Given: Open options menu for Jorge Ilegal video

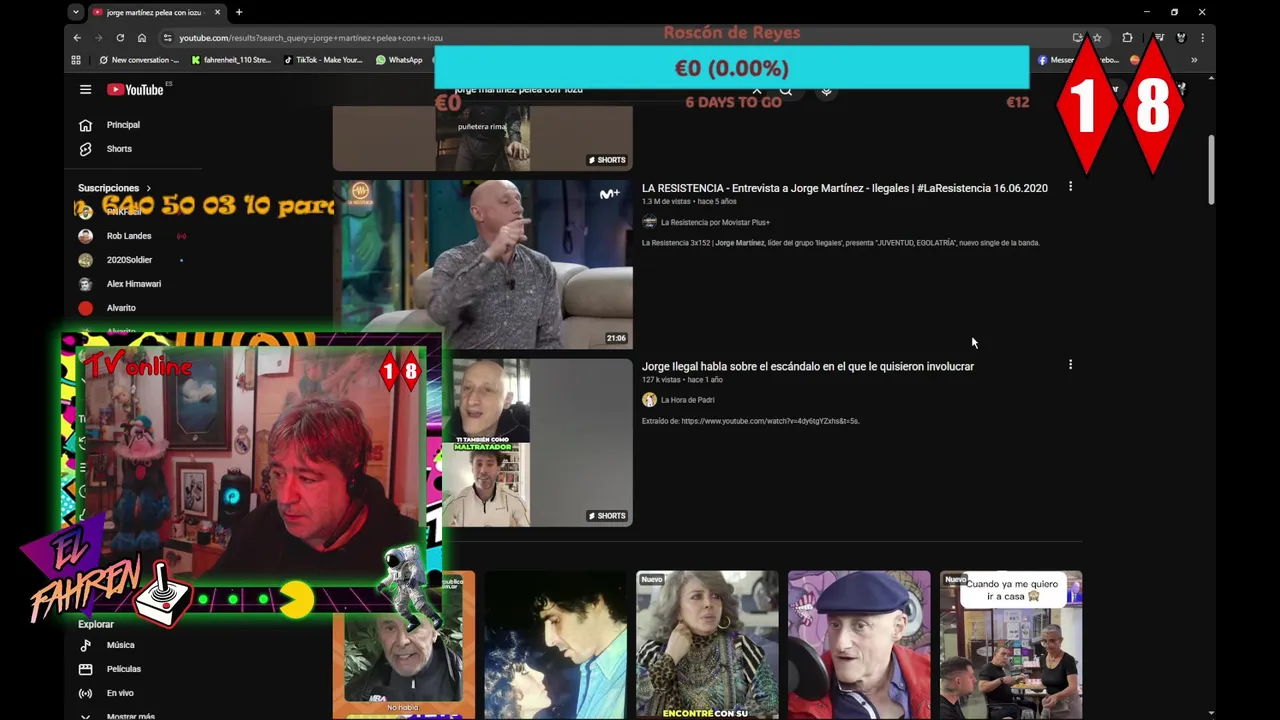Looking at the screenshot, I should (x=1070, y=365).
